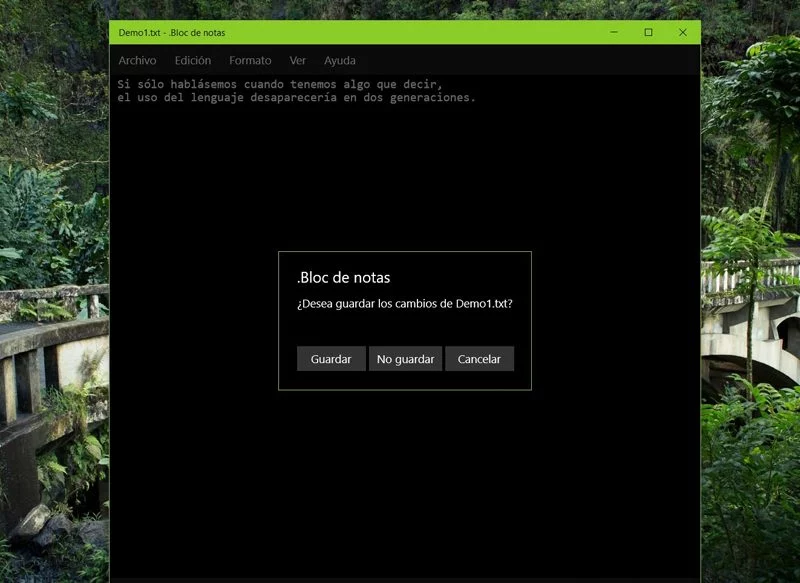Screen dimensions: 800x583
Task: Maximize the Bloc de notas window
Action: [x=648, y=33]
